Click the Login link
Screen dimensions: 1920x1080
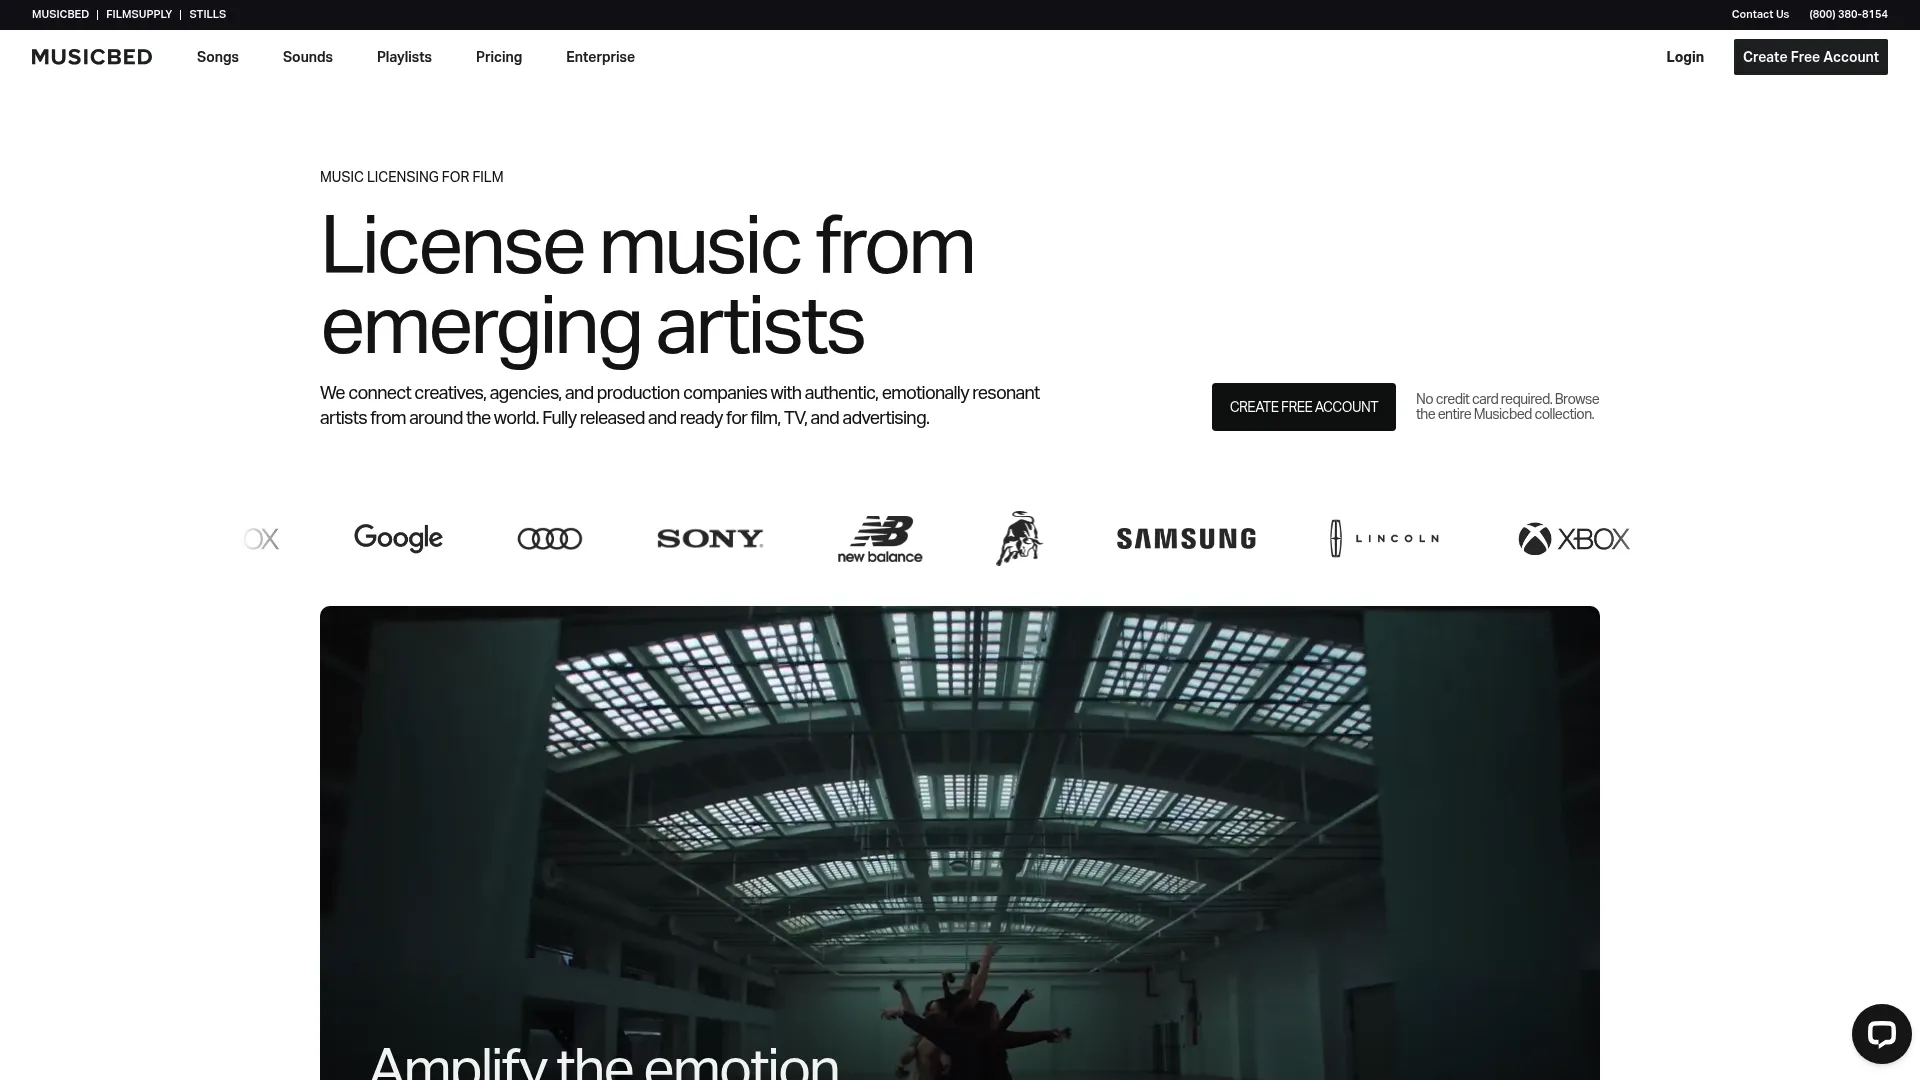point(1685,57)
